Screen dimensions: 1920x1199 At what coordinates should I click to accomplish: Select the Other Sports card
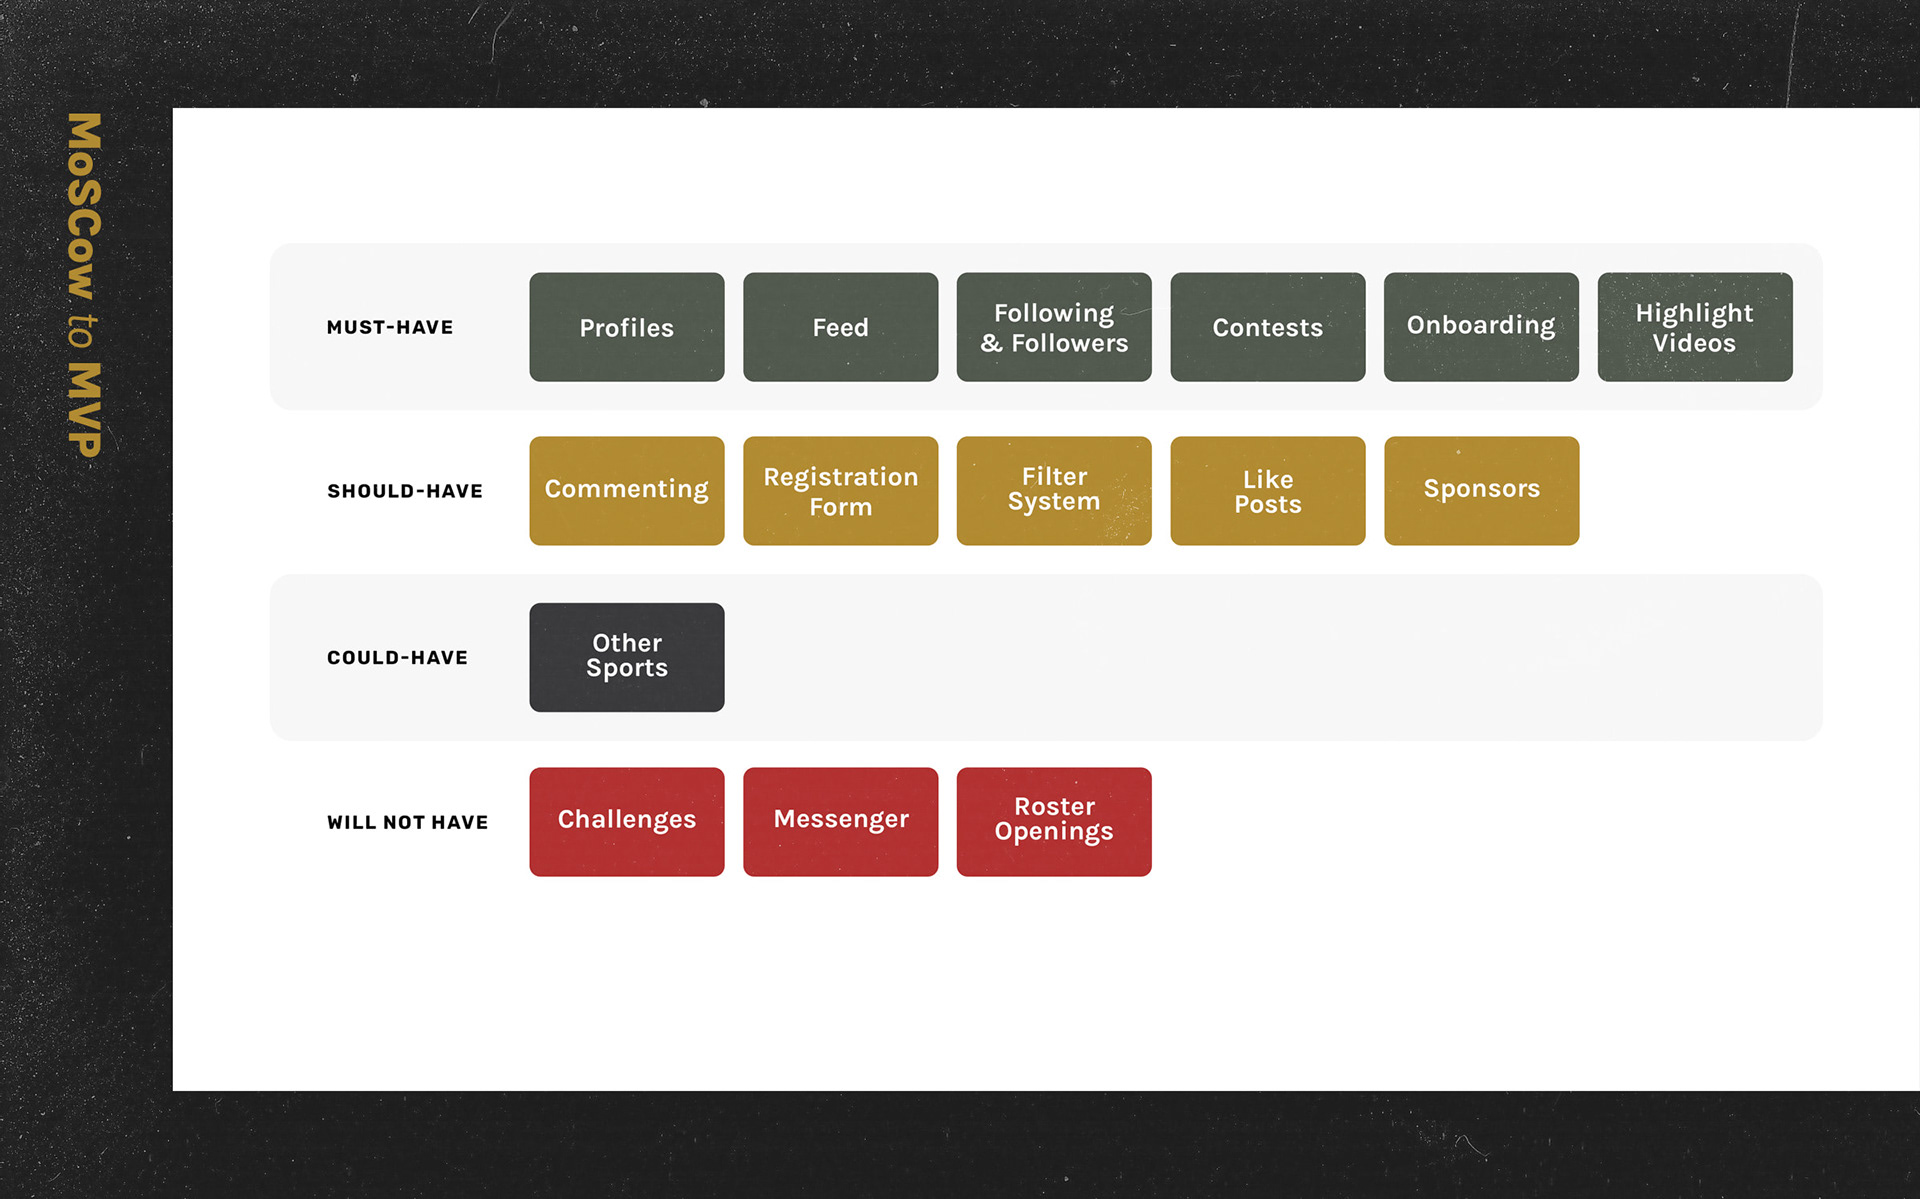point(627,657)
